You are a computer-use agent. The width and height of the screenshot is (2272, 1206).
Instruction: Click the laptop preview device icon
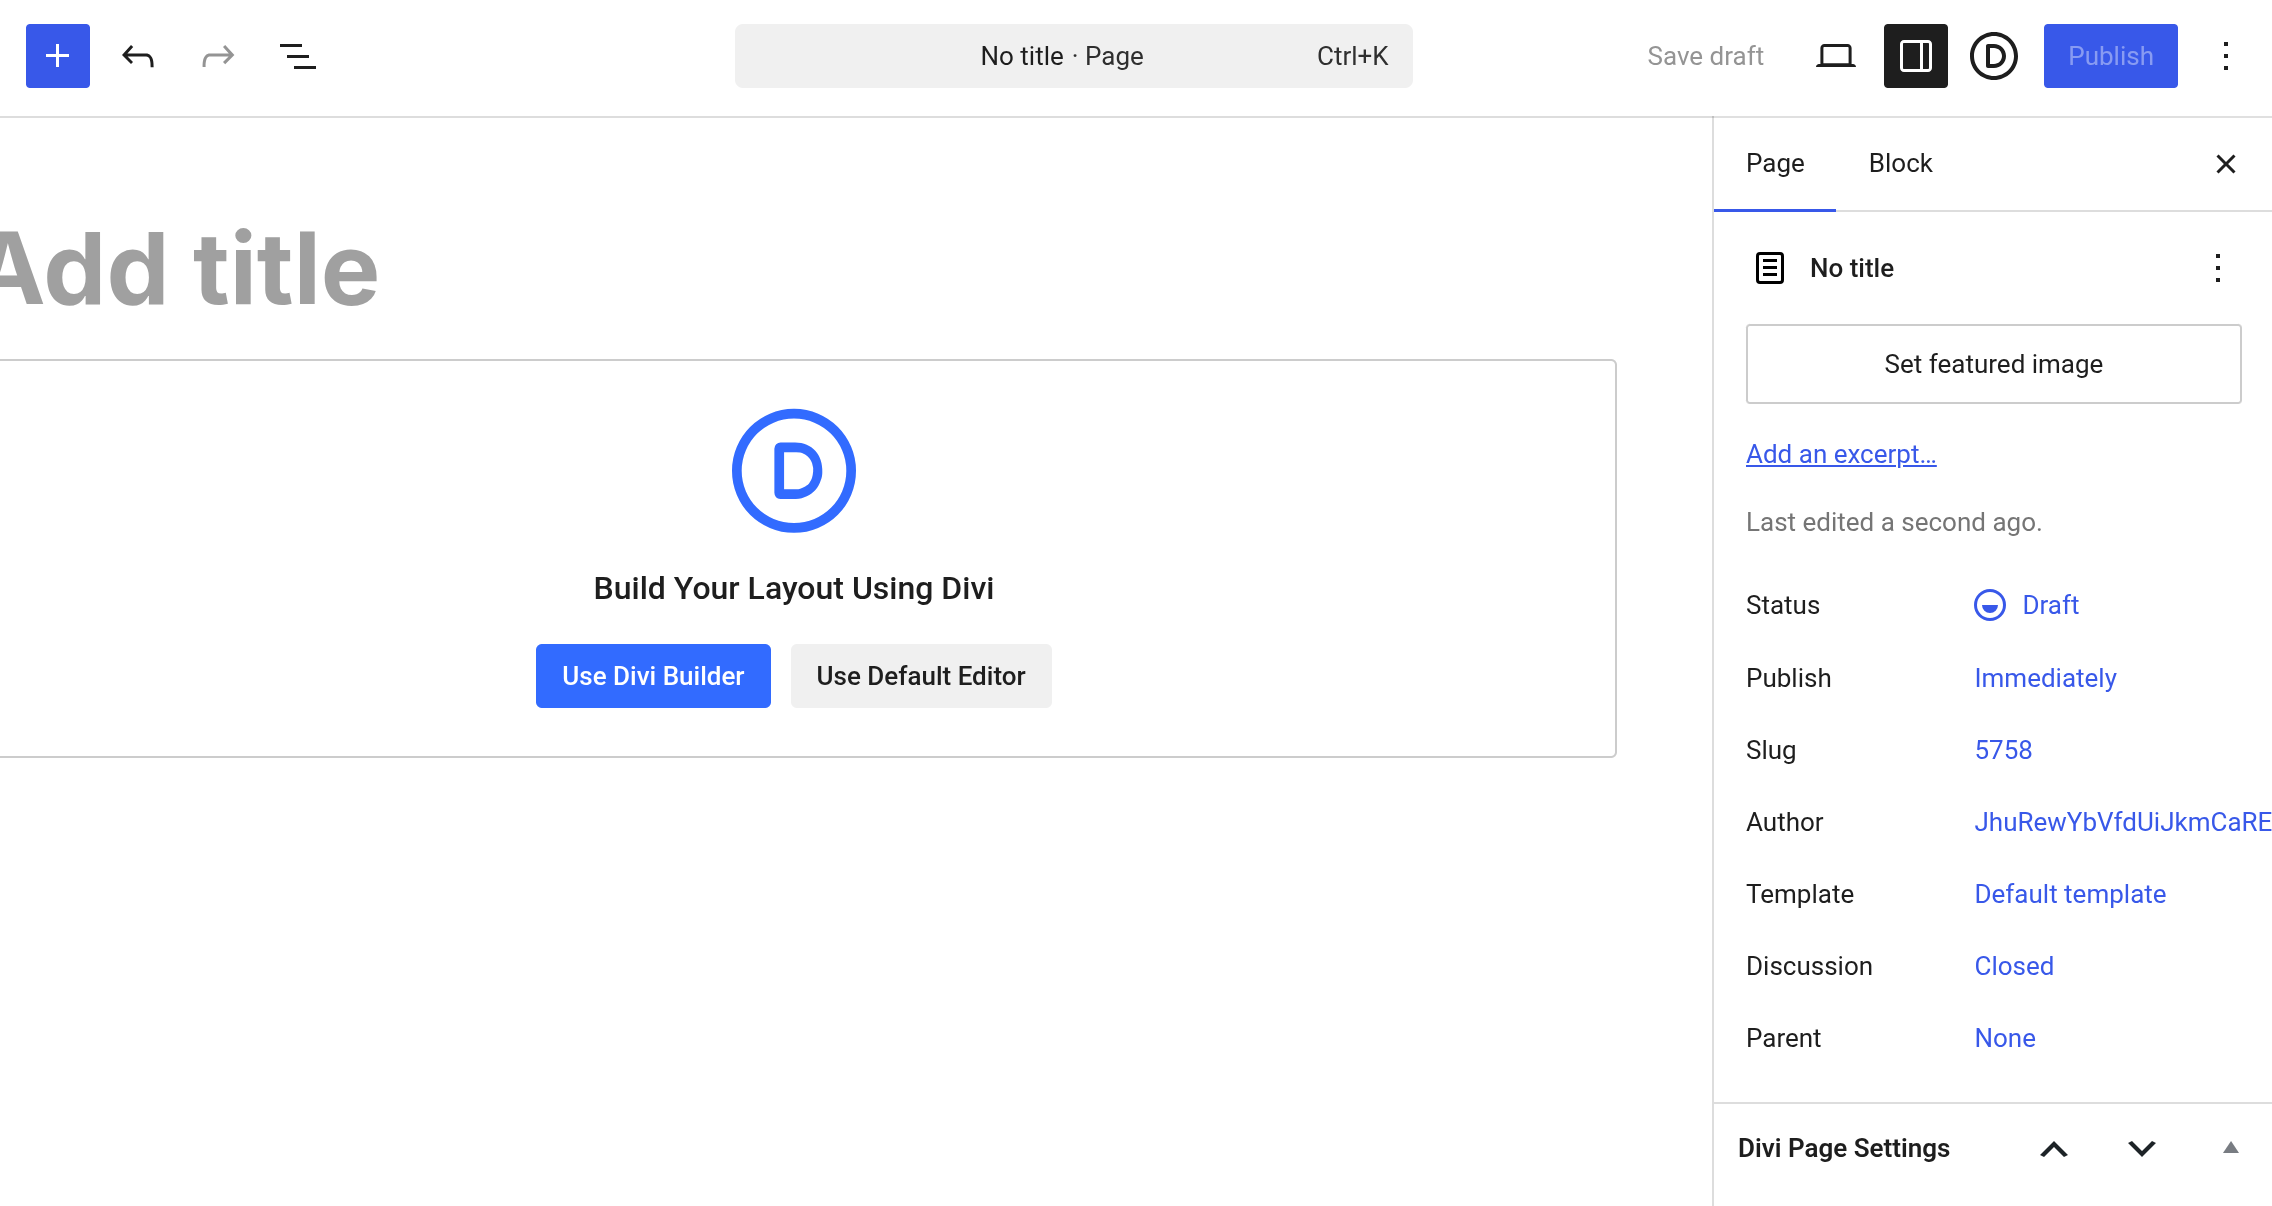(x=1835, y=56)
